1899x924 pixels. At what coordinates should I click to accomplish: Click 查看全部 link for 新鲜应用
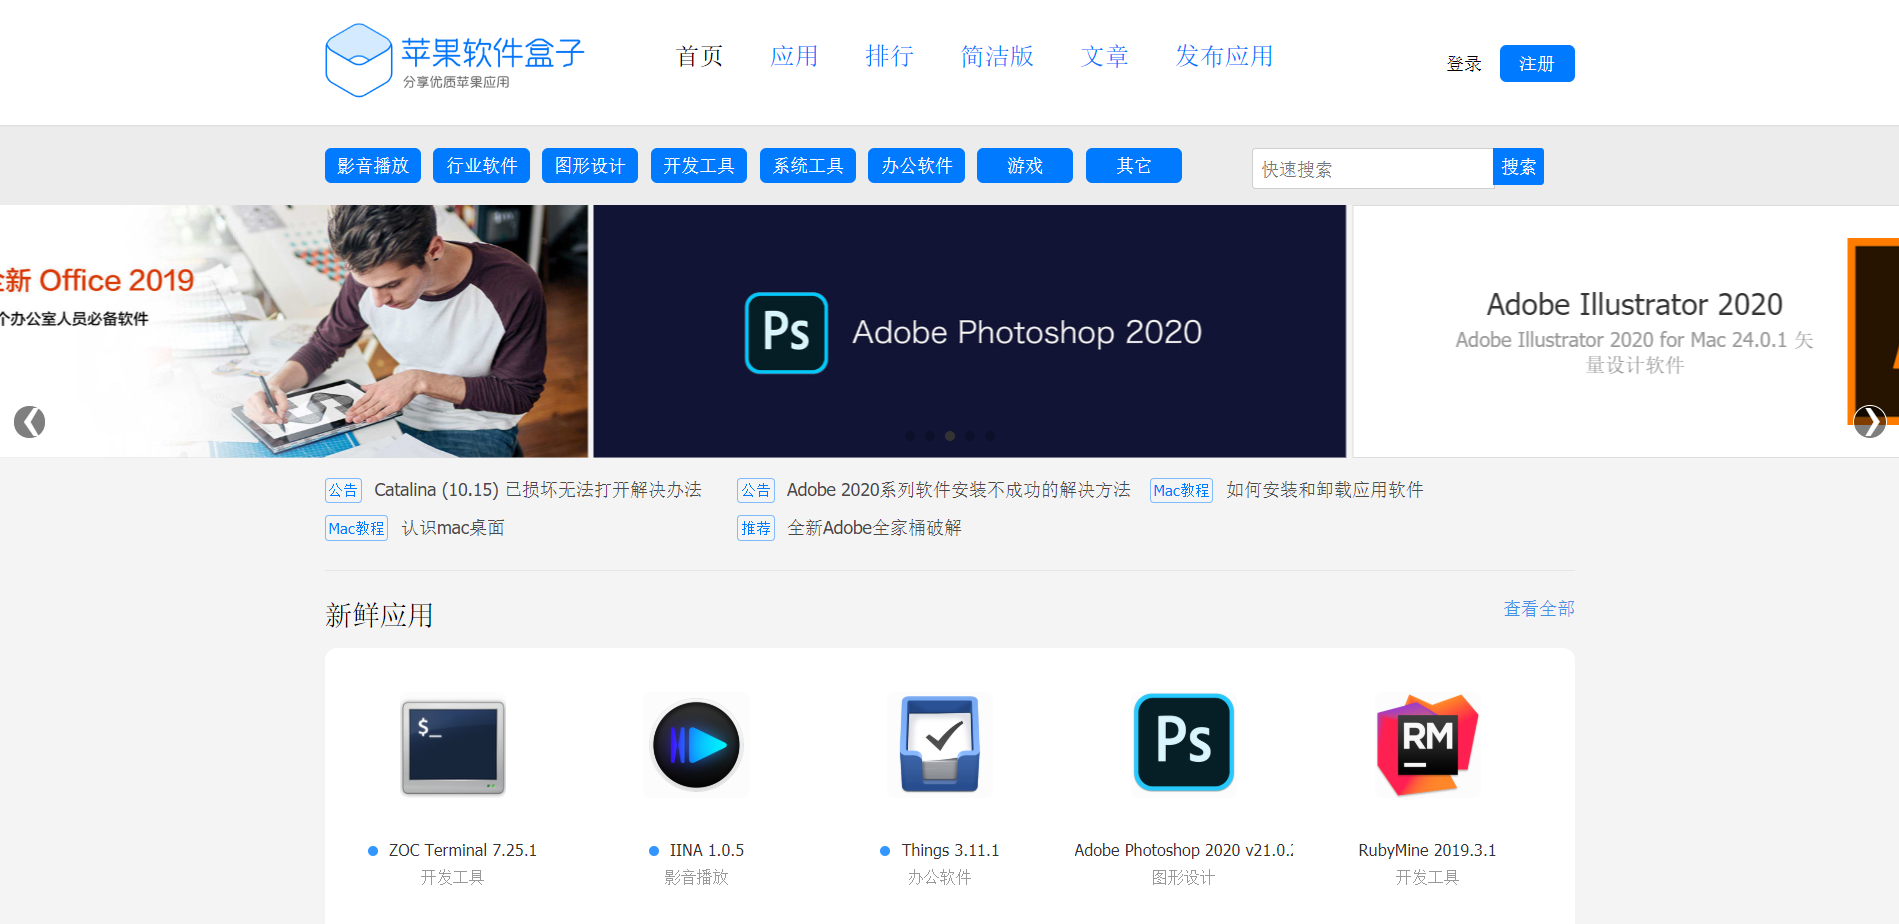[x=1539, y=609]
